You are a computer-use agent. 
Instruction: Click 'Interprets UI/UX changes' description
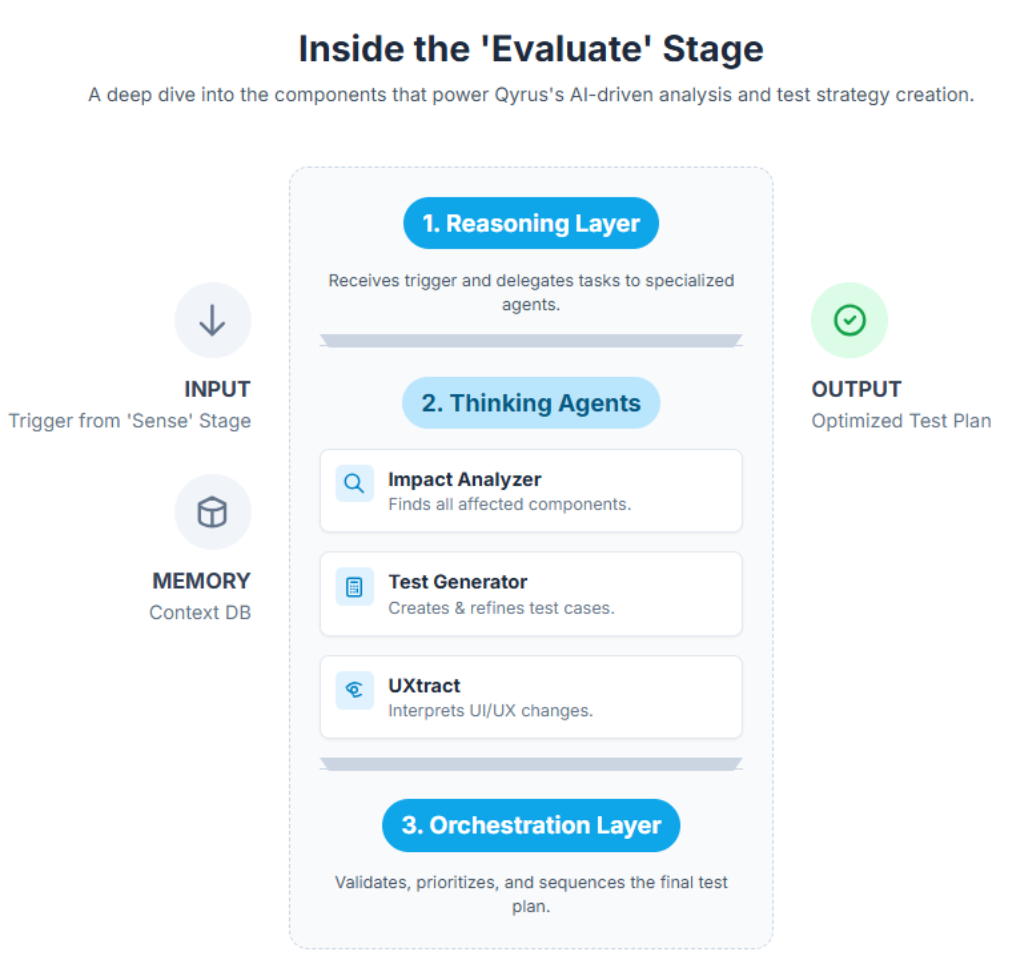pyautogui.click(x=490, y=711)
